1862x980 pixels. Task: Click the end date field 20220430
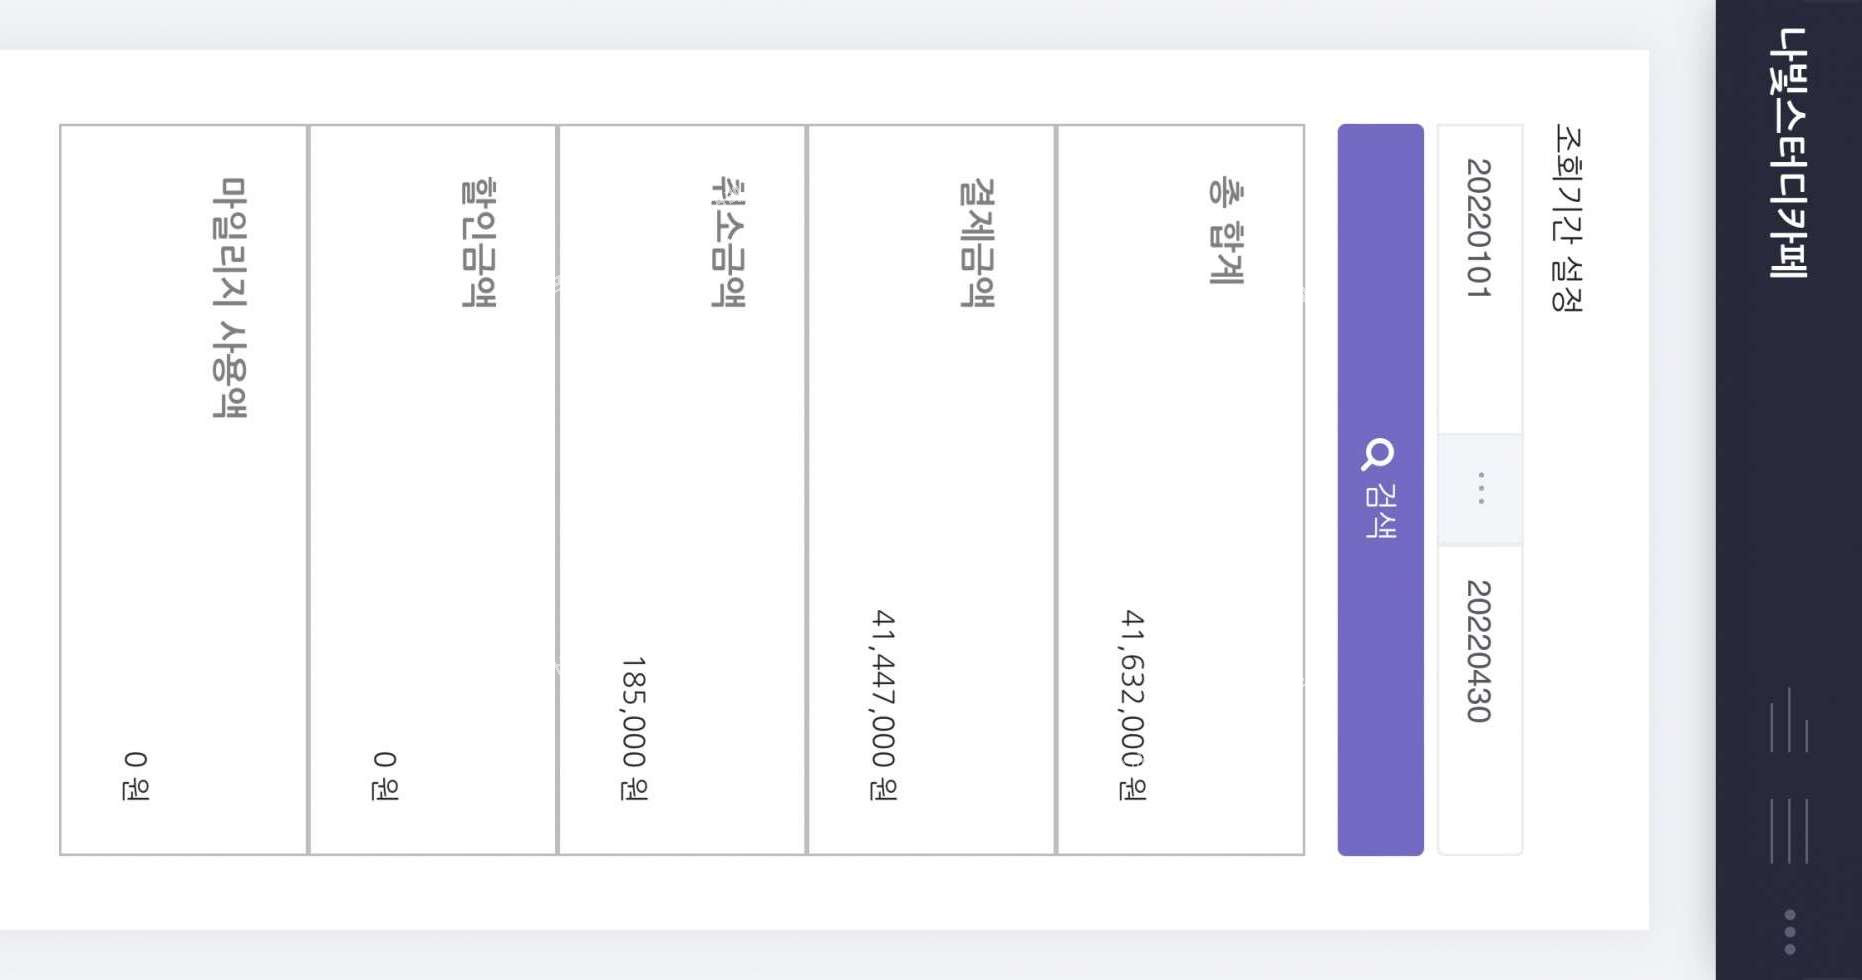pyautogui.click(x=1479, y=651)
